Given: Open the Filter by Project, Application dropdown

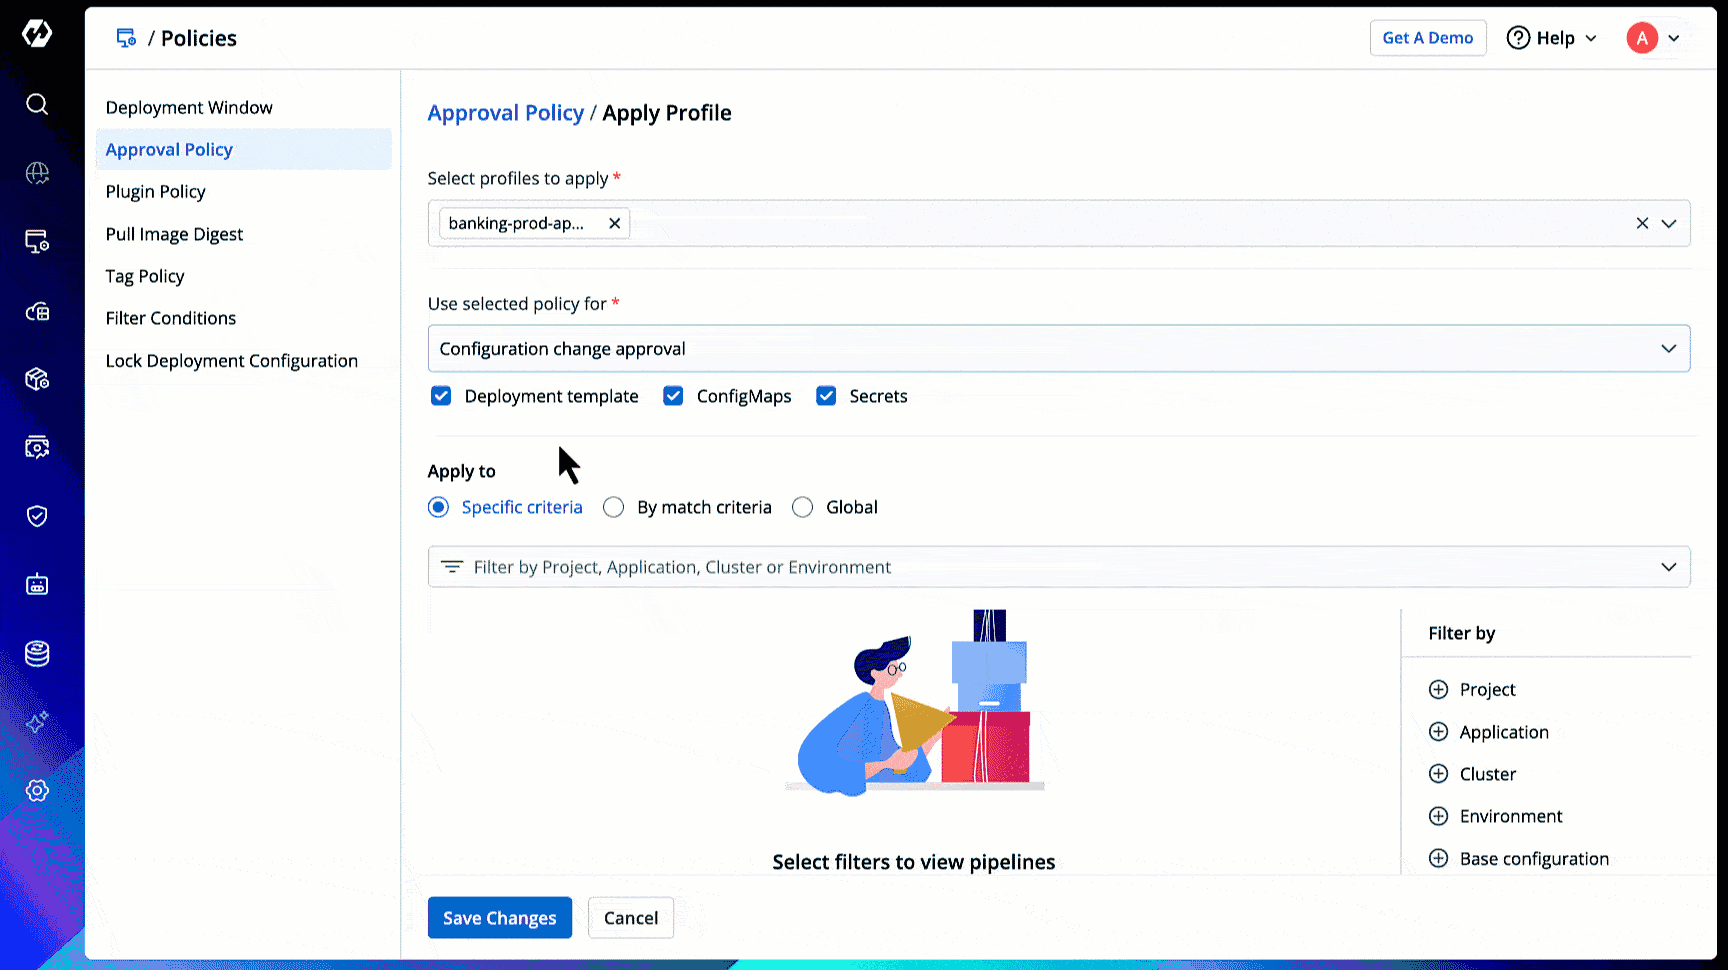Looking at the screenshot, I should pyautogui.click(x=1058, y=567).
